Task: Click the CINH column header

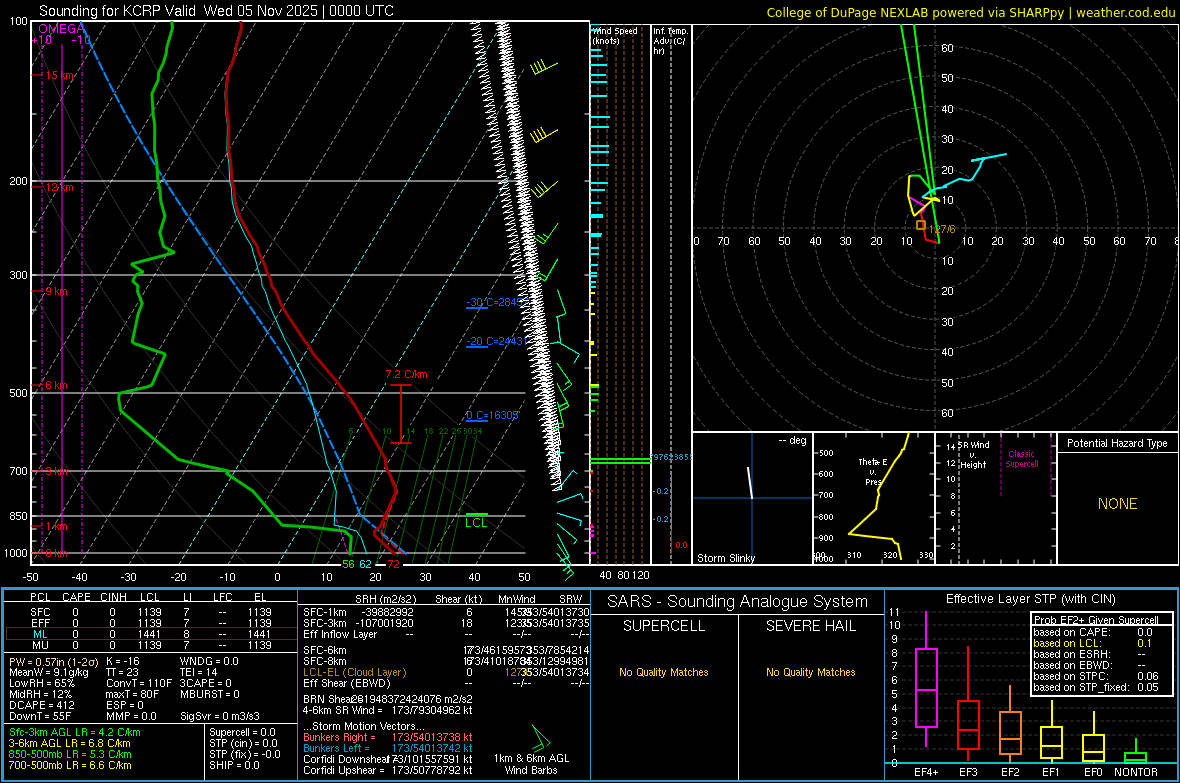Action: tap(113, 597)
